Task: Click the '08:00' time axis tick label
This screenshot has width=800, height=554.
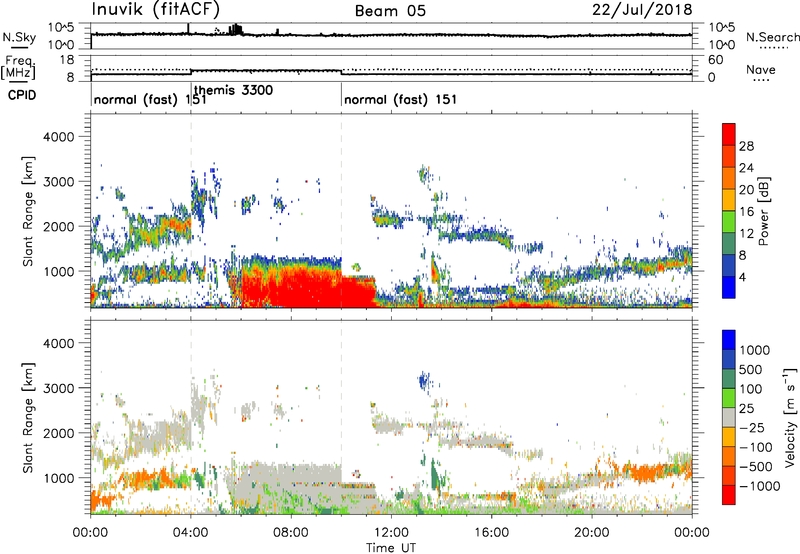Action: [291, 533]
